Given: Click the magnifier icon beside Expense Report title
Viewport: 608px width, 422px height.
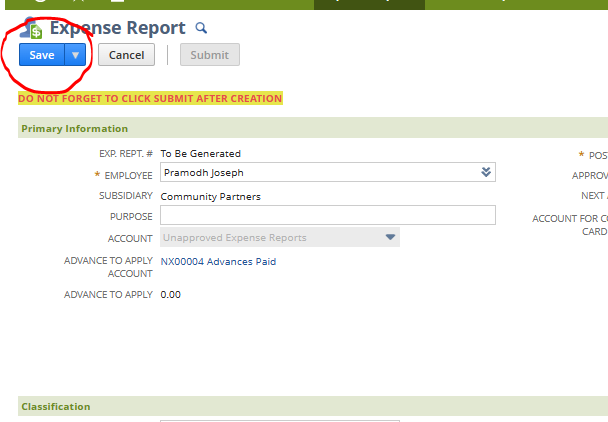Looking at the screenshot, I should (201, 29).
